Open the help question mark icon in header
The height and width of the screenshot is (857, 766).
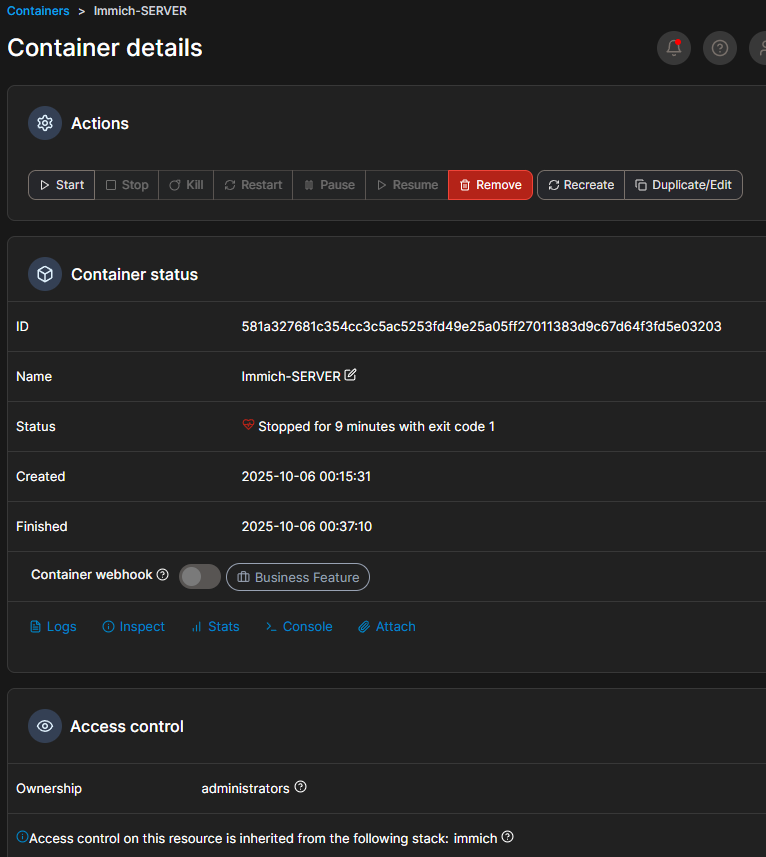(720, 48)
